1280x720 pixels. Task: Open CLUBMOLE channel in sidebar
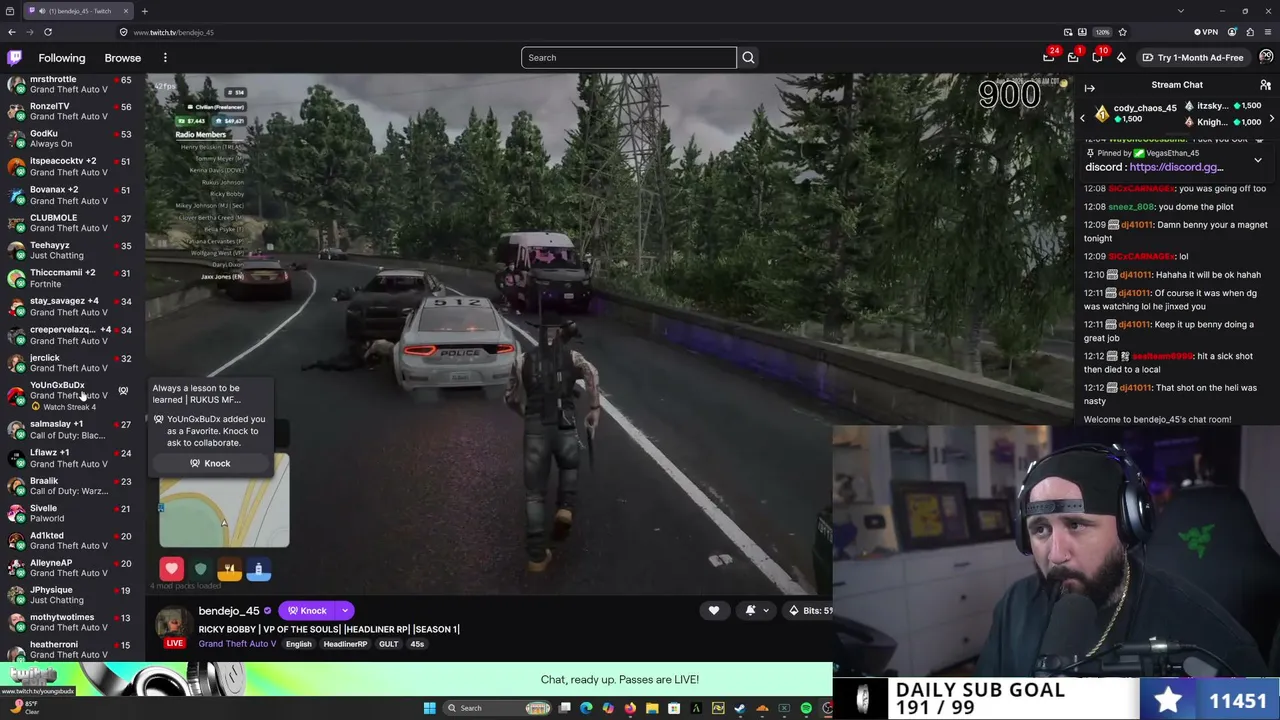point(70,222)
